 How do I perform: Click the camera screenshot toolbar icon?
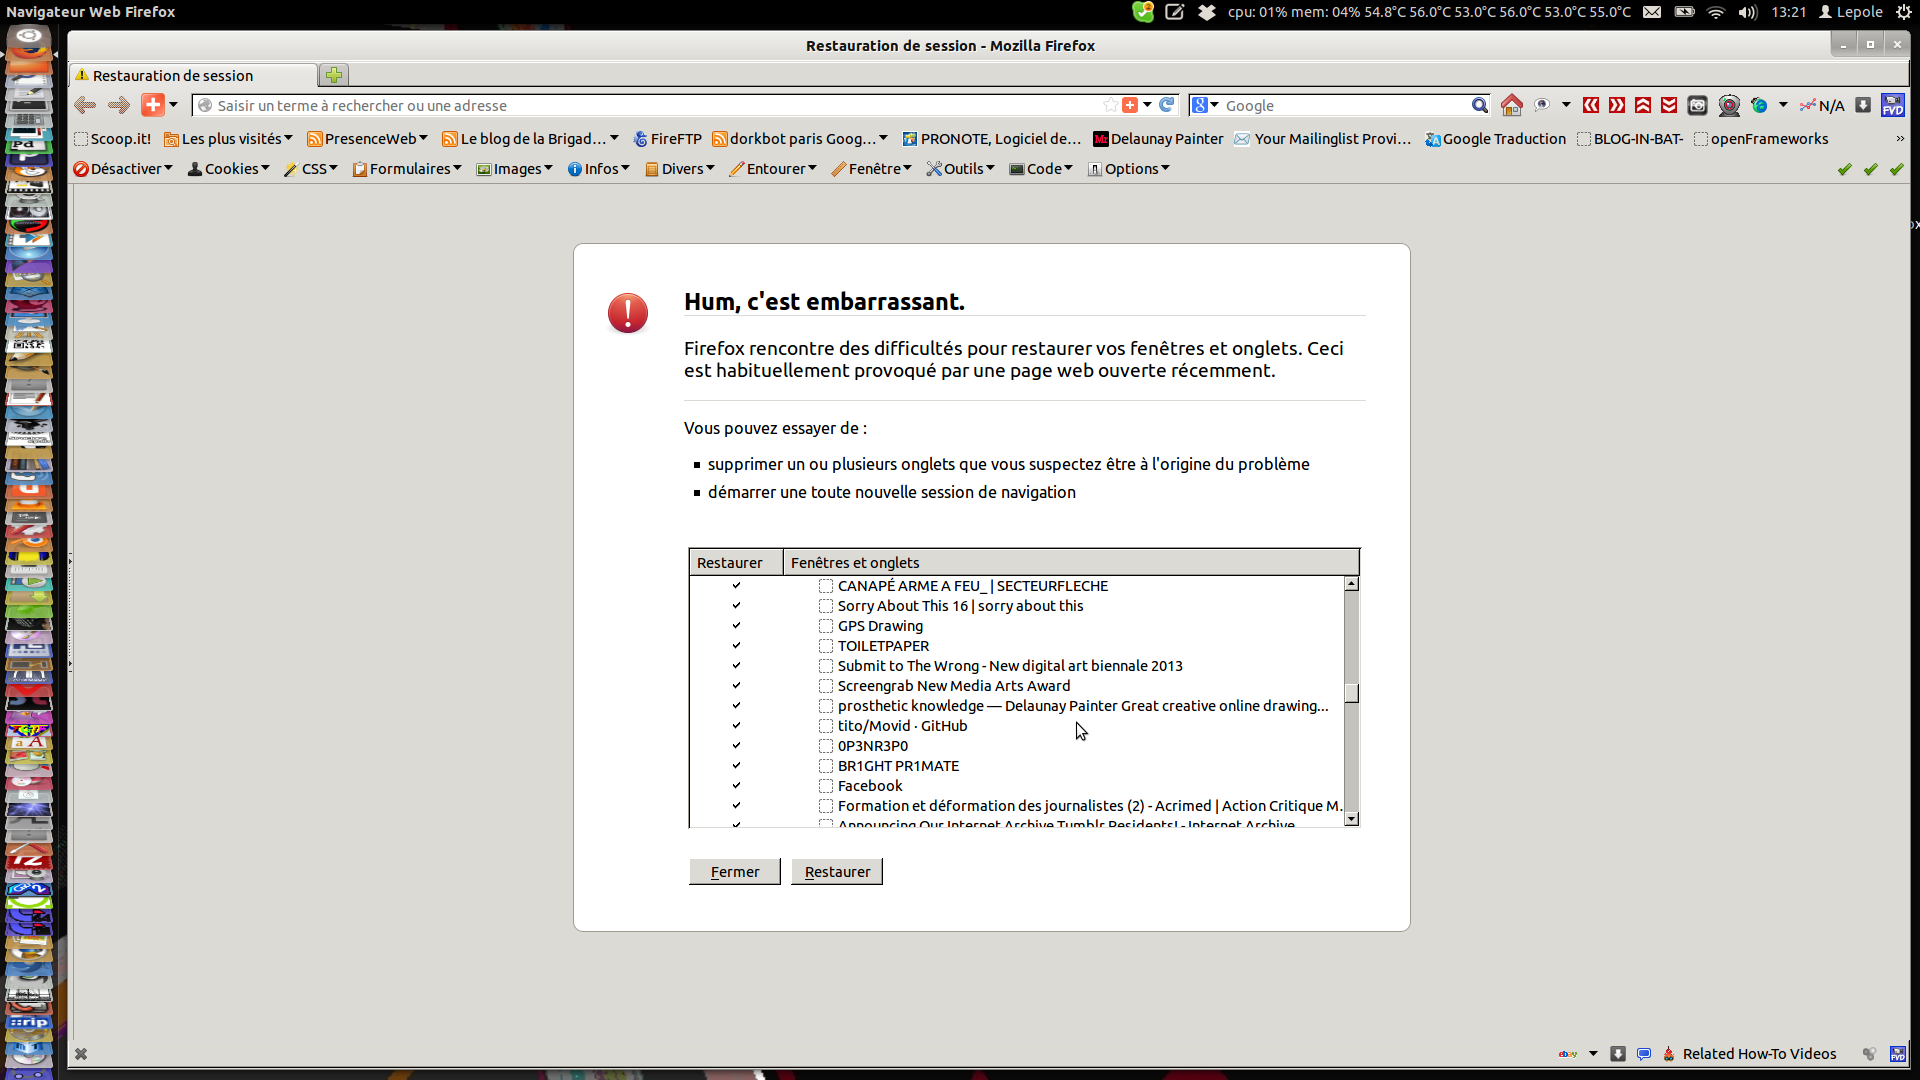1697,105
